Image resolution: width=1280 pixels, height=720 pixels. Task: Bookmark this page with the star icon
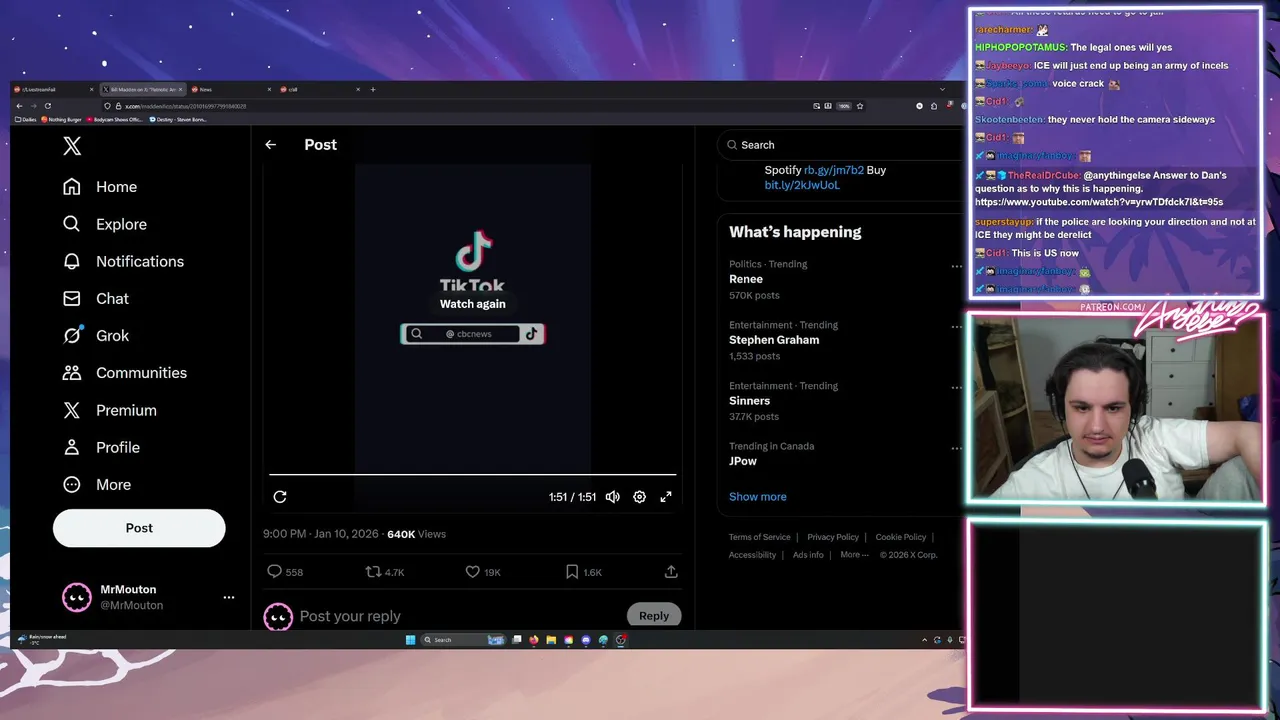pos(860,106)
